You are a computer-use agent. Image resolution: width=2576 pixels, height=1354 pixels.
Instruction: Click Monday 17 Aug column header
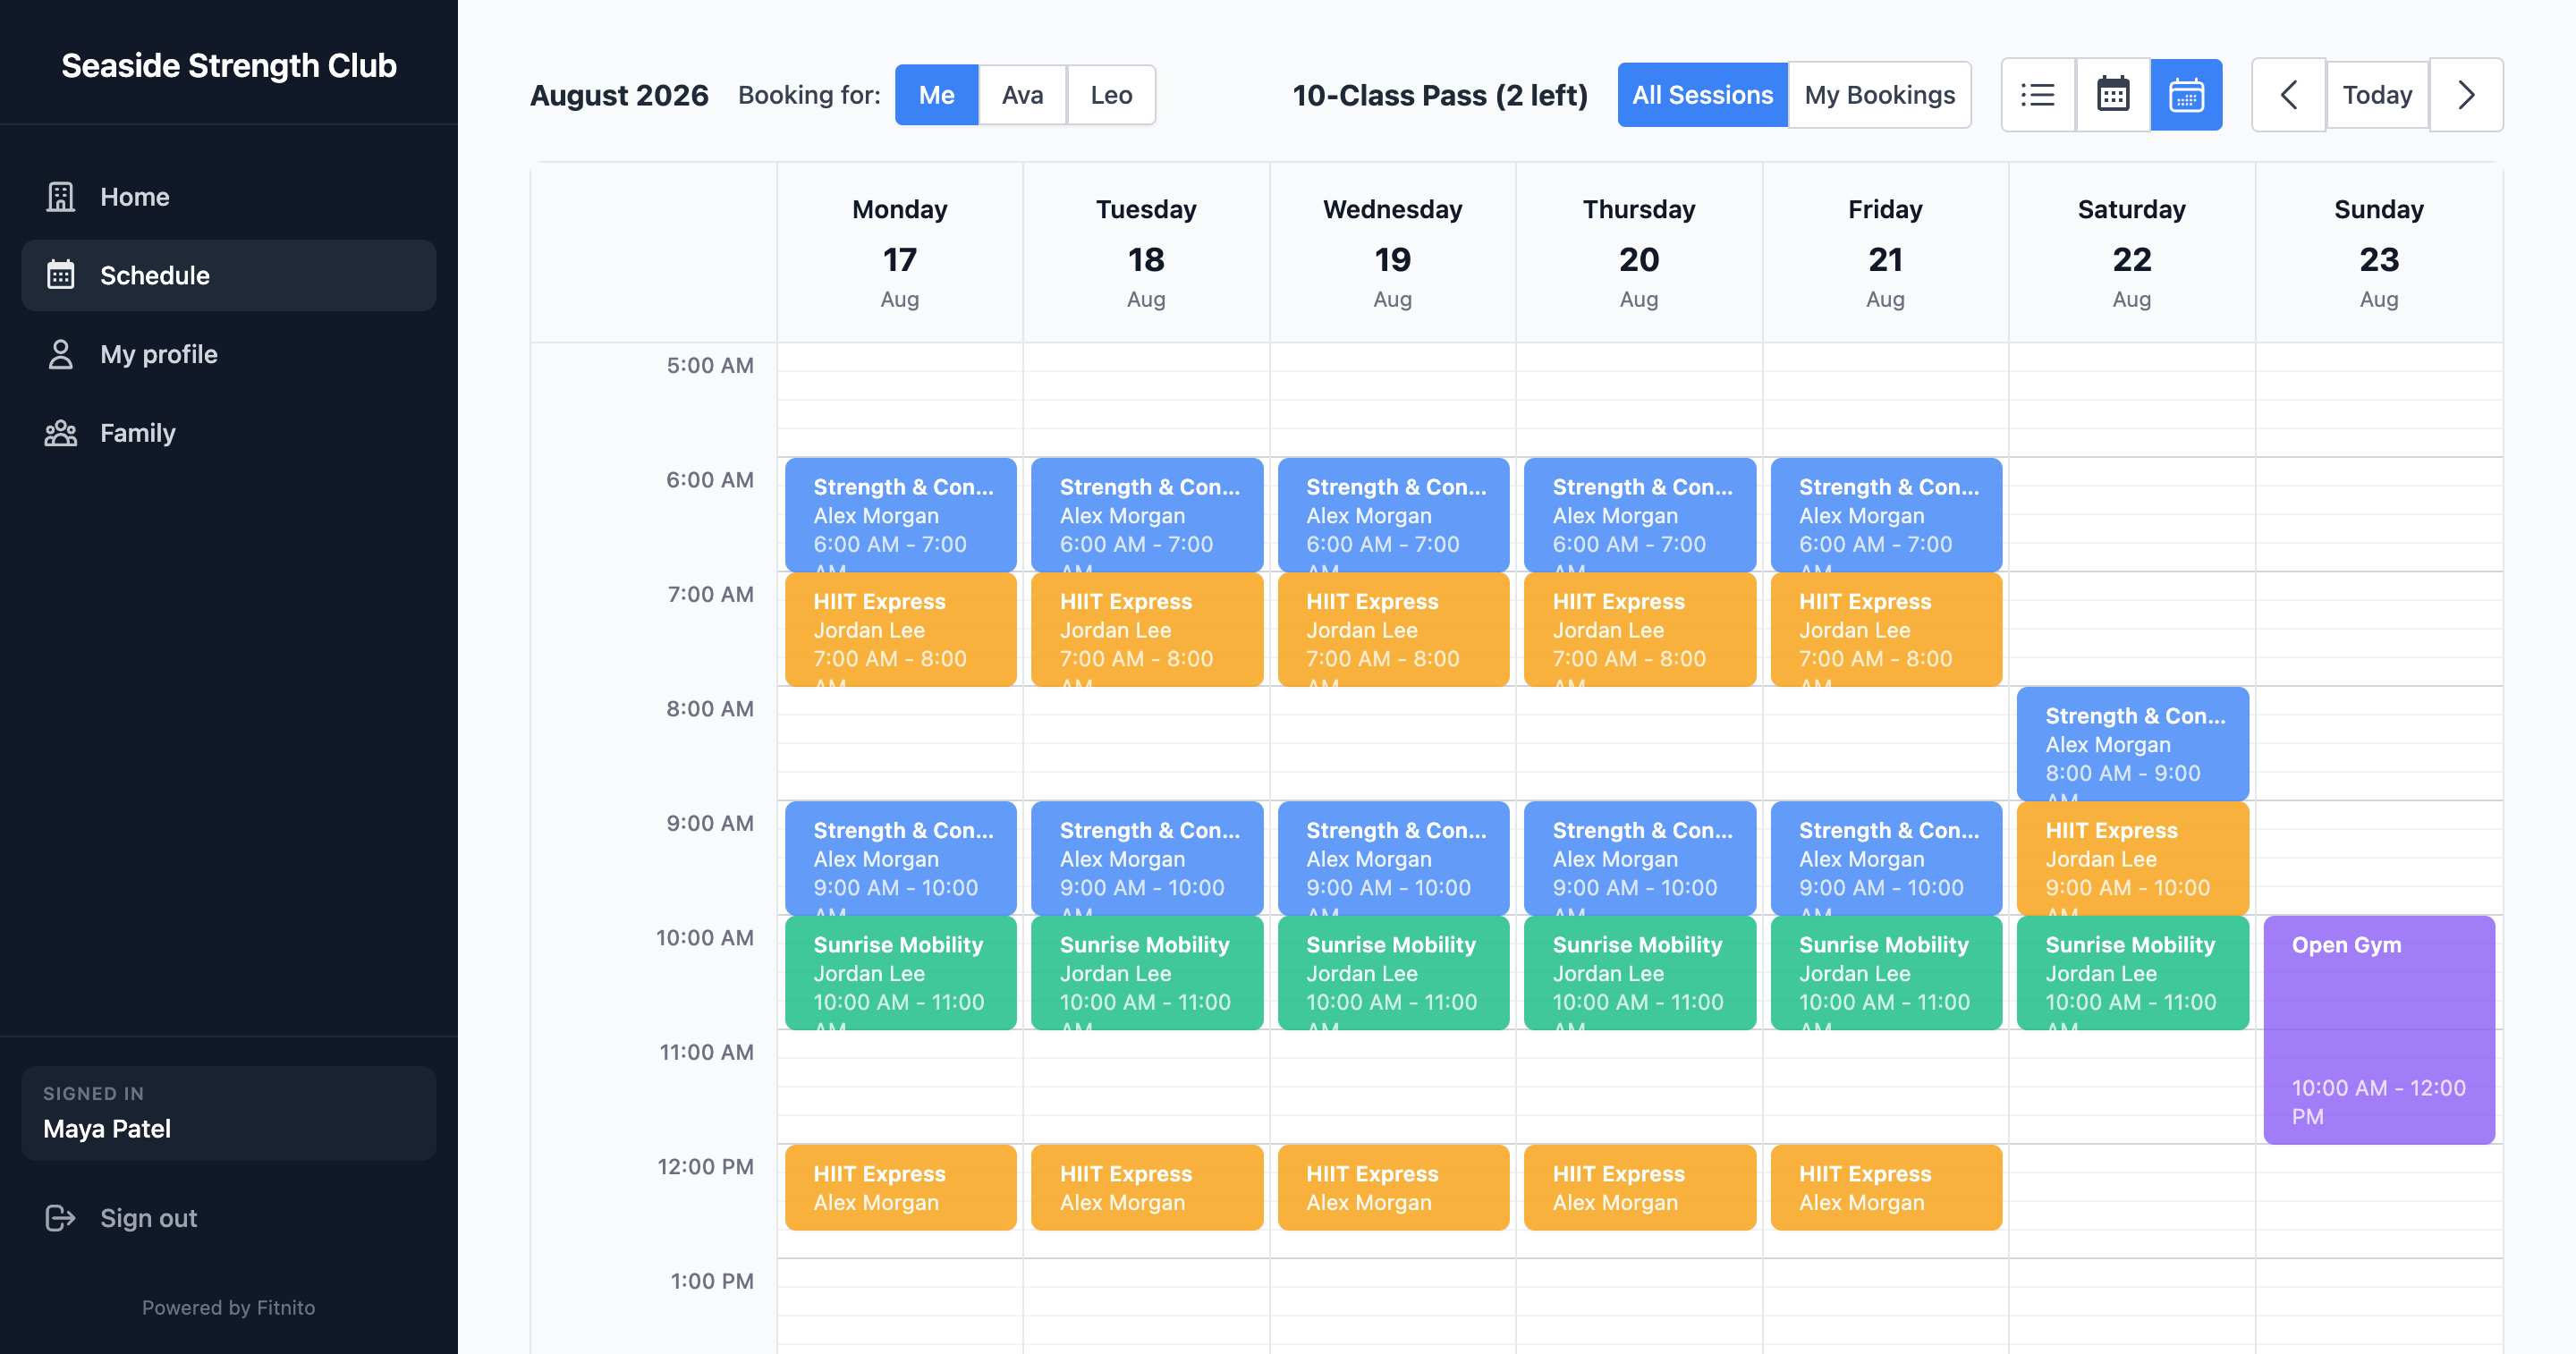pyautogui.click(x=900, y=253)
